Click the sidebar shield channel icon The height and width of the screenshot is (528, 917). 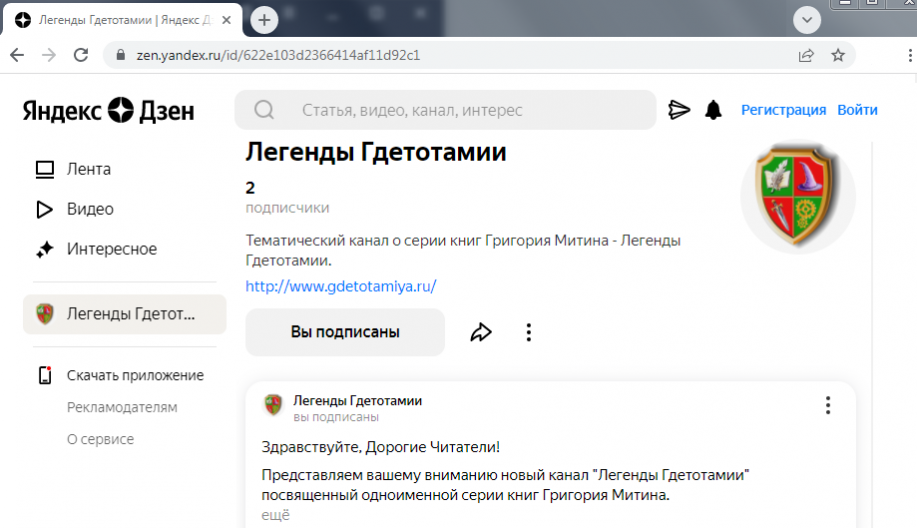pos(44,314)
